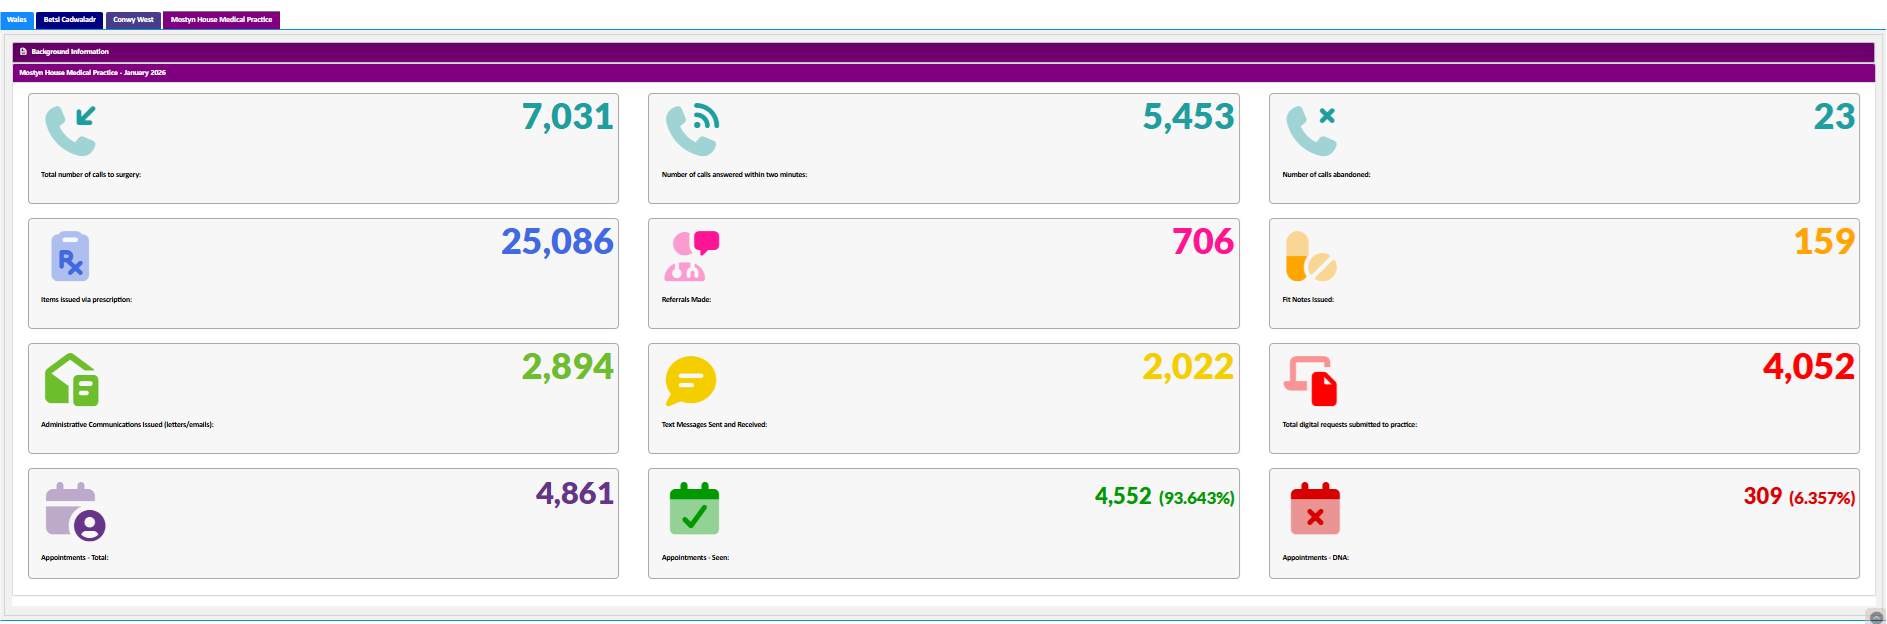Open the Betsi Cadwaladr tab
This screenshot has height=624, width=1887.
pyautogui.click(x=70, y=20)
